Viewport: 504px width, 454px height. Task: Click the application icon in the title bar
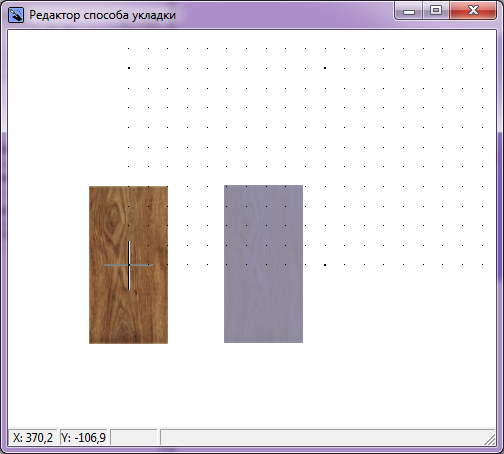coord(16,15)
